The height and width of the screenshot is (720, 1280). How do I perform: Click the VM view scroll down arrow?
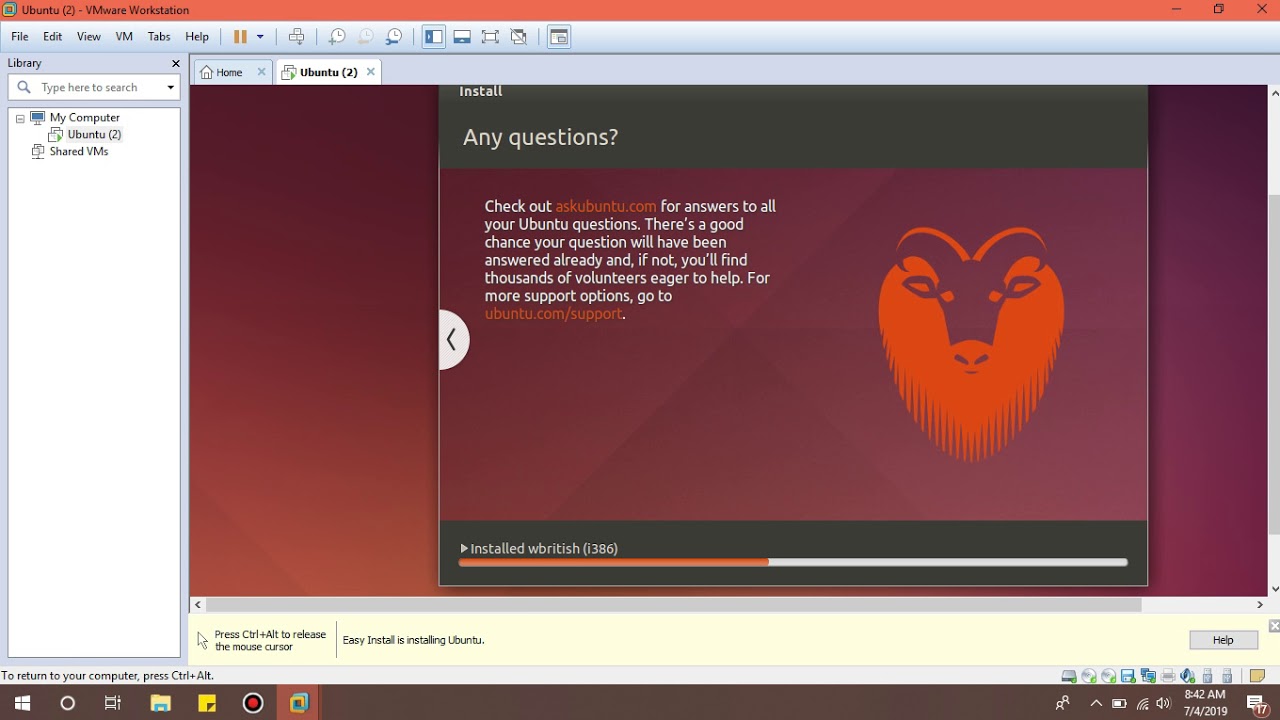1274,589
